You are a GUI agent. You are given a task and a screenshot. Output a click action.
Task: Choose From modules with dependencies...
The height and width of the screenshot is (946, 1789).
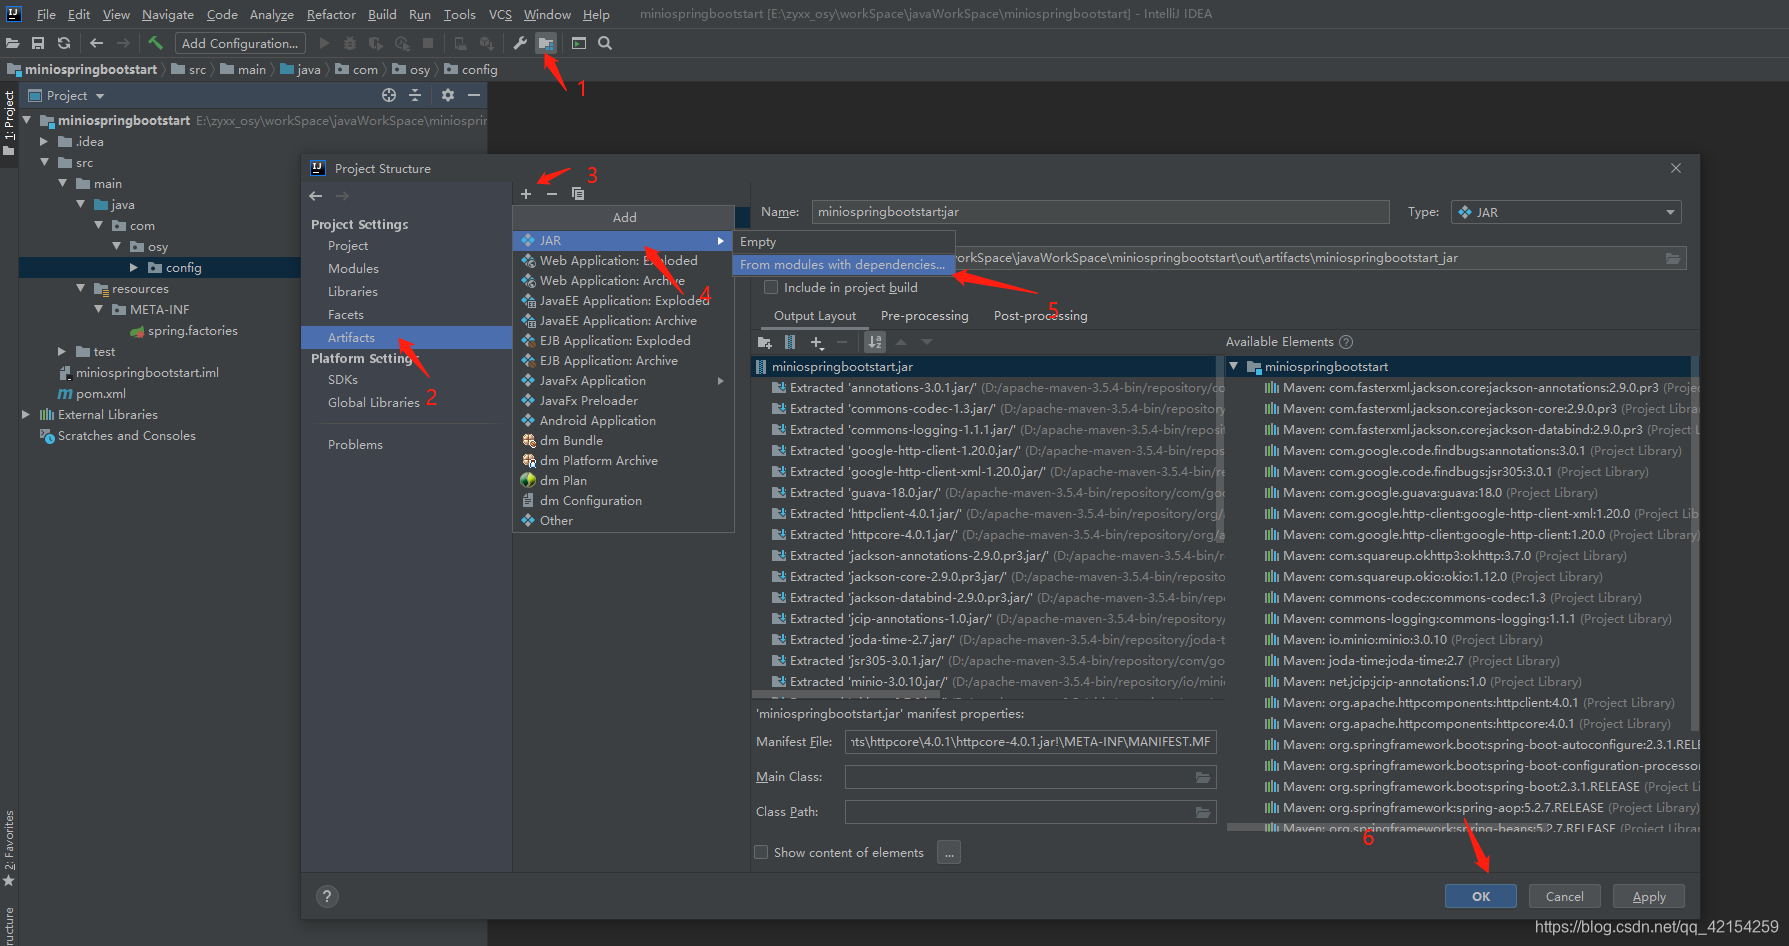click(843, 265)
